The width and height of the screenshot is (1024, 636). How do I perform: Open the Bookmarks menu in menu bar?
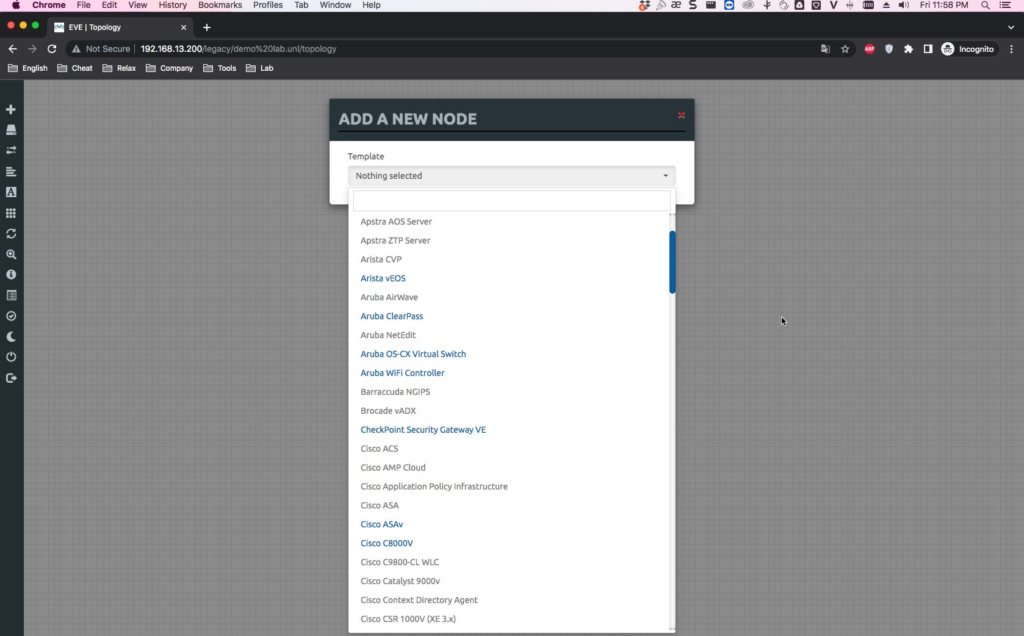pos(220,5)
